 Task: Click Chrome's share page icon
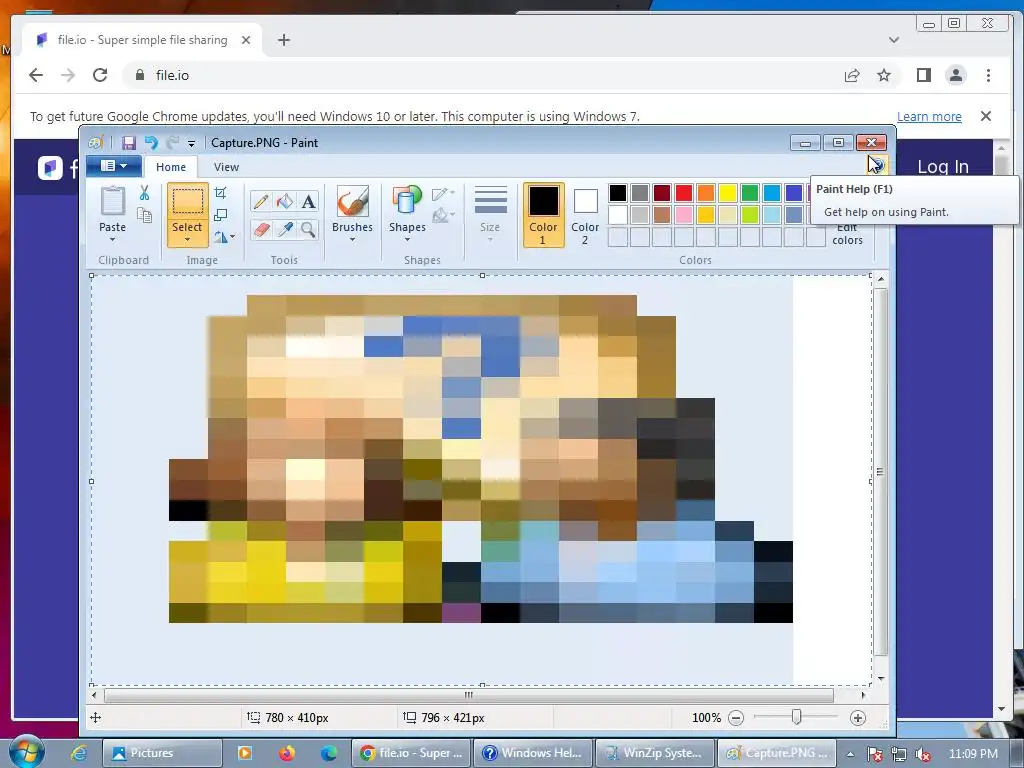(x=852, y=75)
